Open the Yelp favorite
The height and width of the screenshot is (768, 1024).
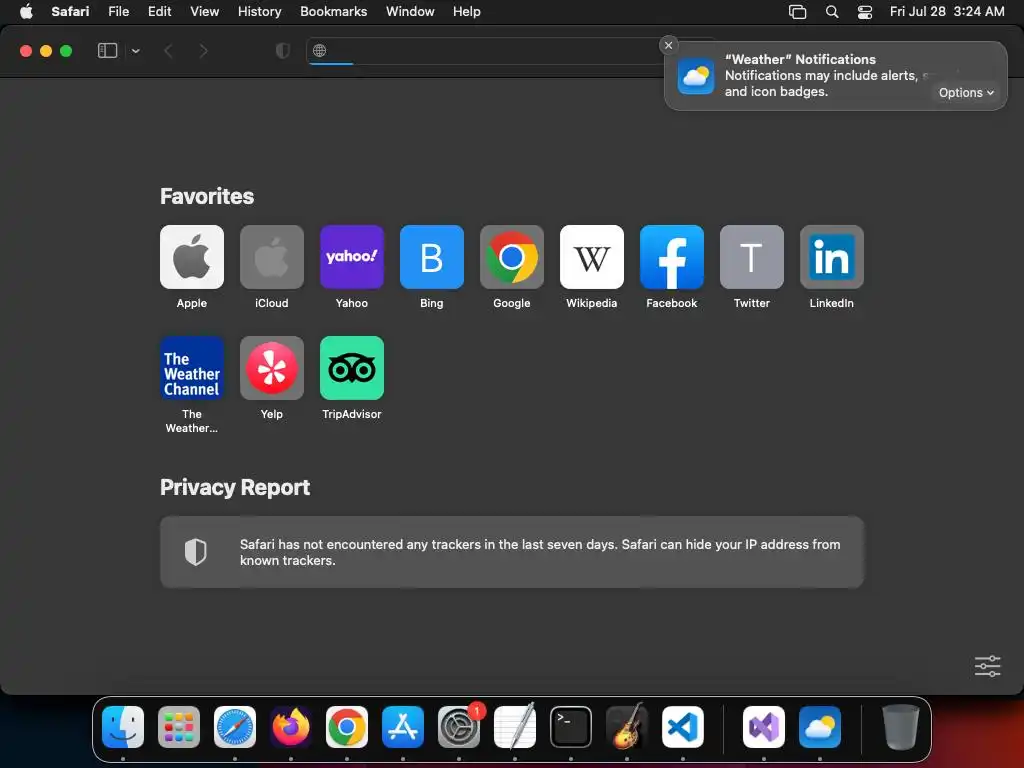[272, 368]
